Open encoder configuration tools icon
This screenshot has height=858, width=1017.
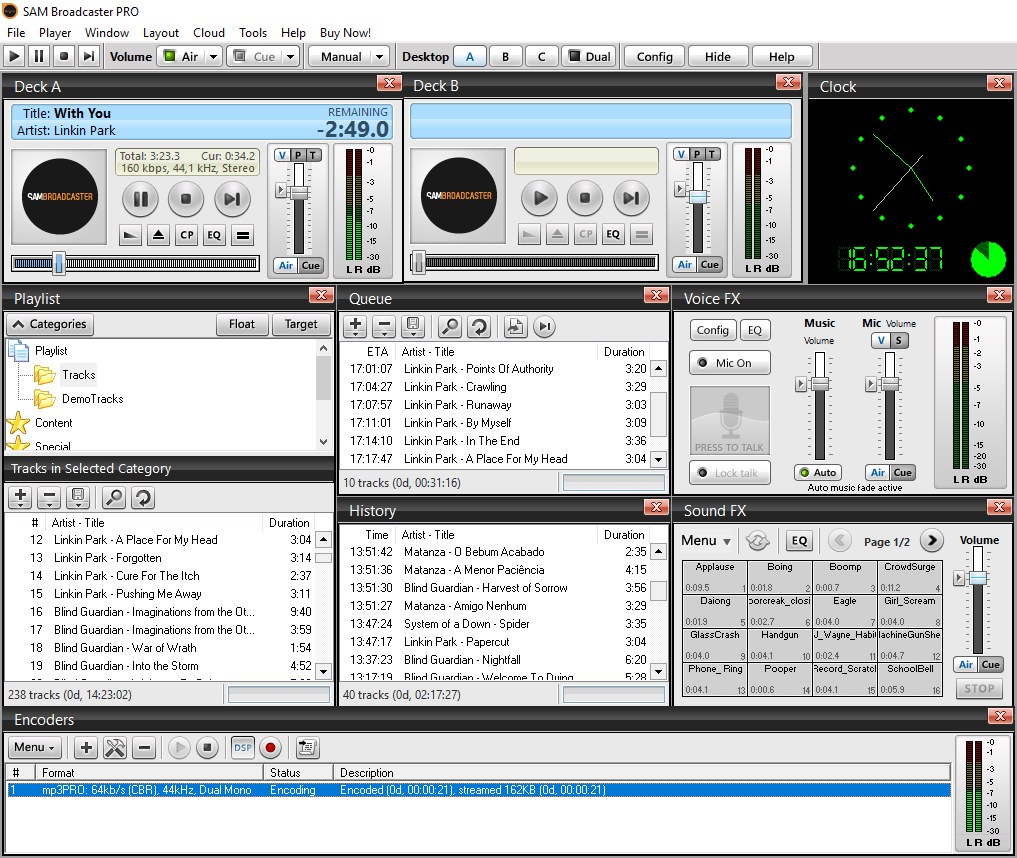[115, 748]
